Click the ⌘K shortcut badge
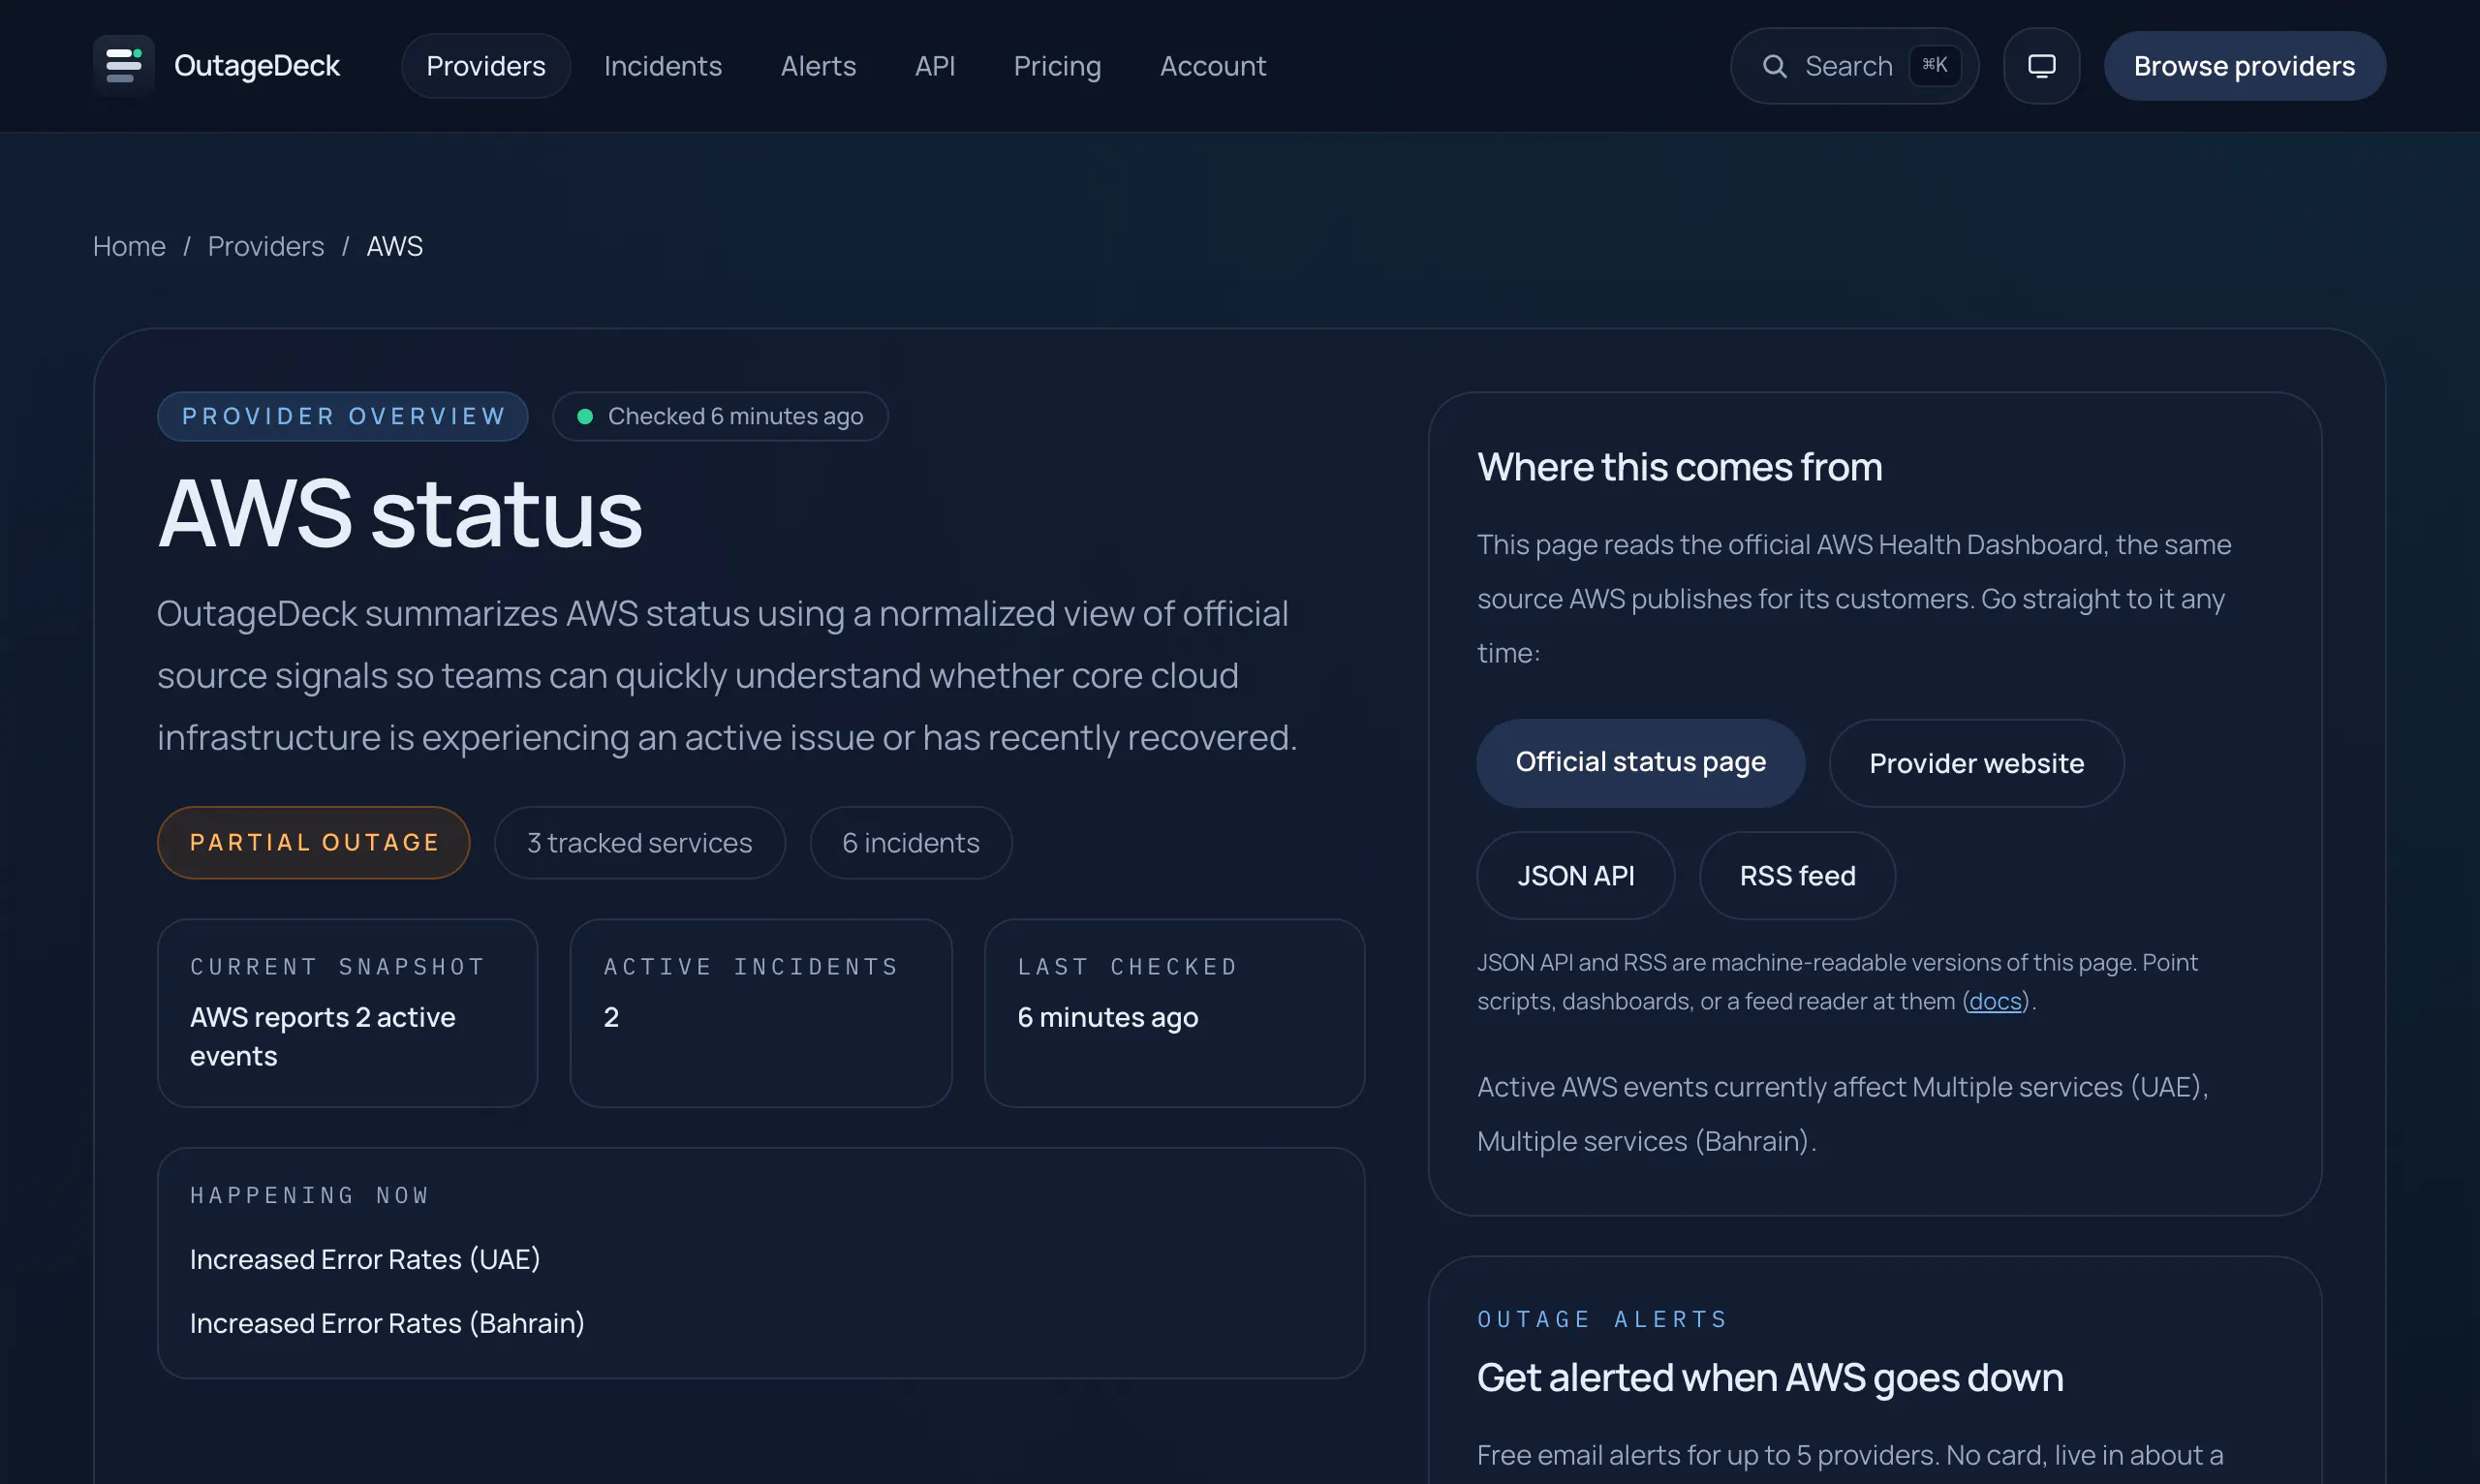2480x1484 pixels. pos(1934,66)
